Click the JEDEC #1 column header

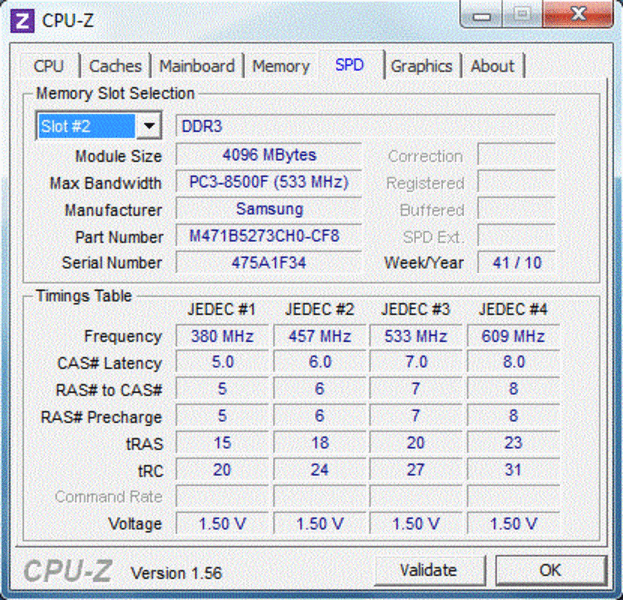222,310
